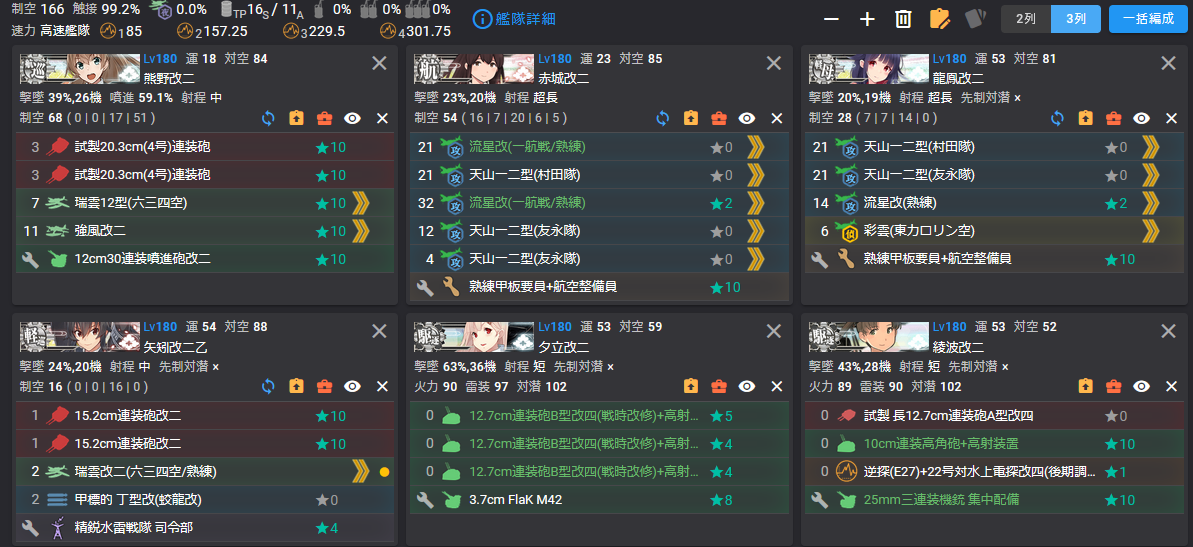This screenshot has width=1193, height=547.
Task: Toggle eye icon on 熊野改二 card
Action: [352, 118]
